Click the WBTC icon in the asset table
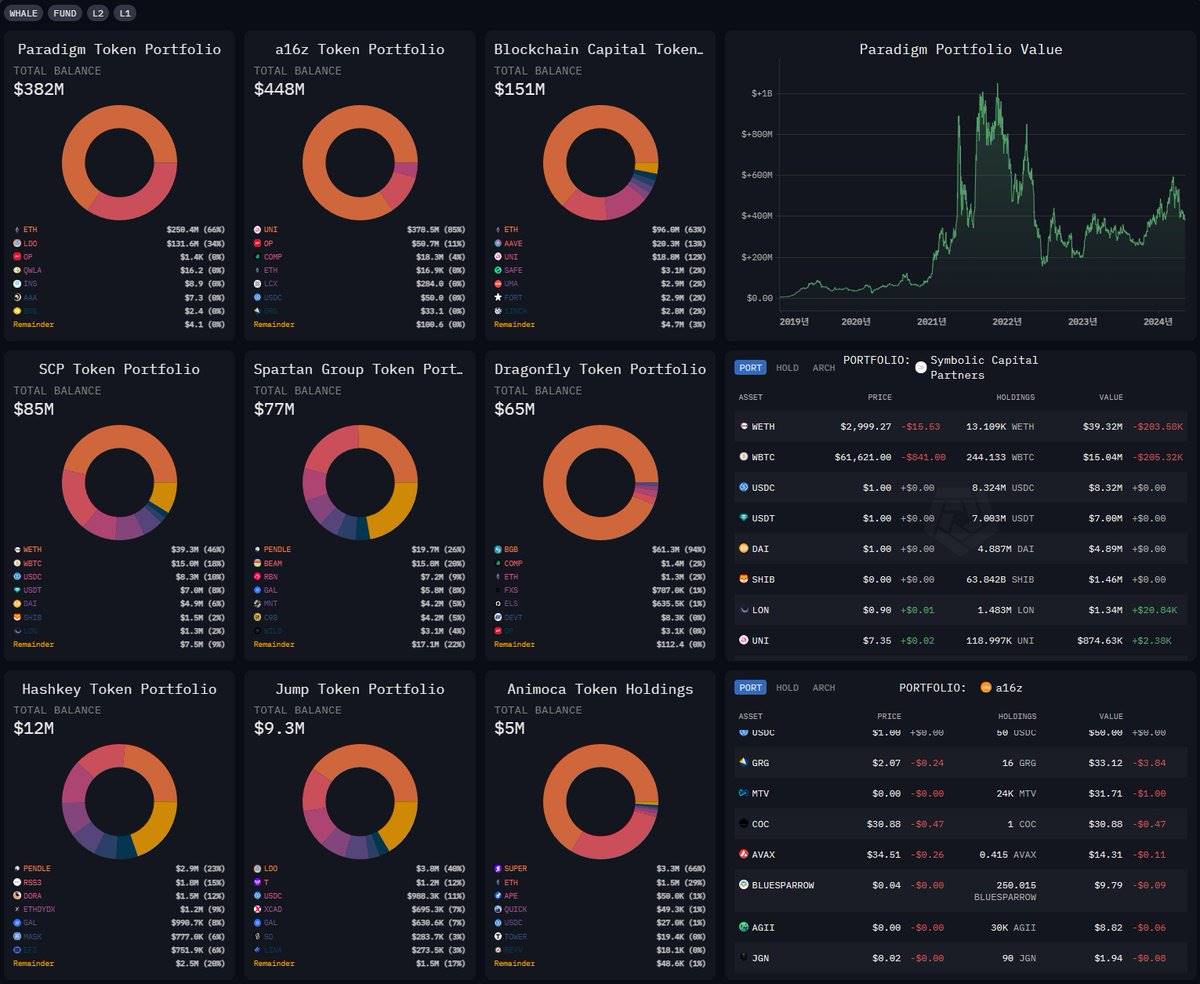The height and width of the screenshot is (984, 1200). 744,457
